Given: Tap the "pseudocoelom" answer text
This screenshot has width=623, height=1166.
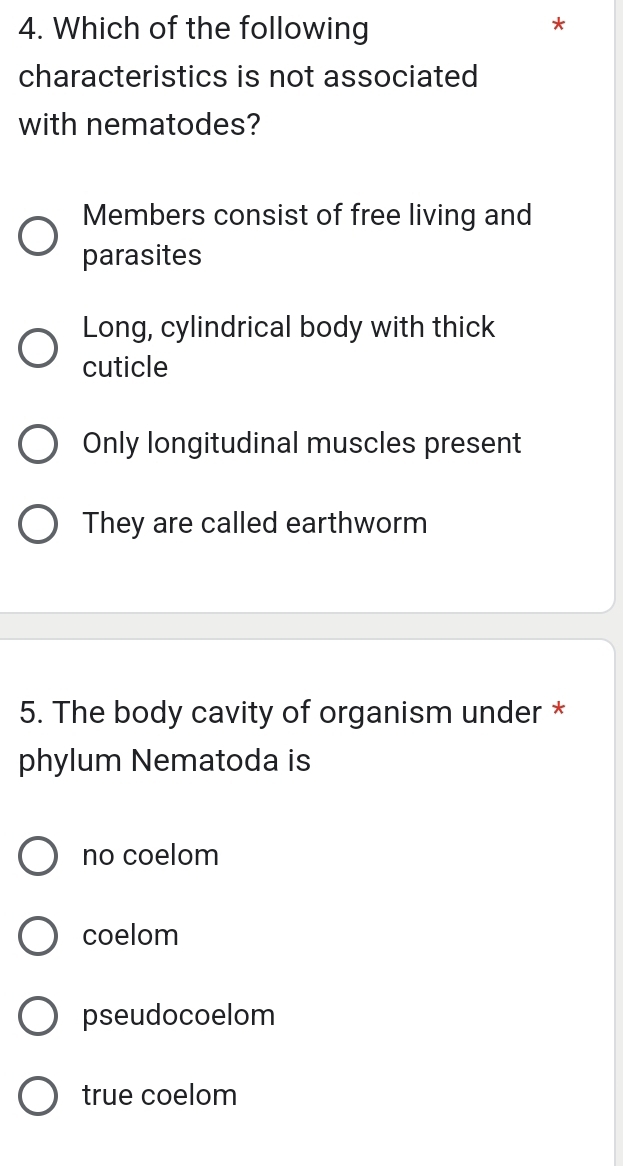Looking at the screenshot, I should click(179, 1016).
